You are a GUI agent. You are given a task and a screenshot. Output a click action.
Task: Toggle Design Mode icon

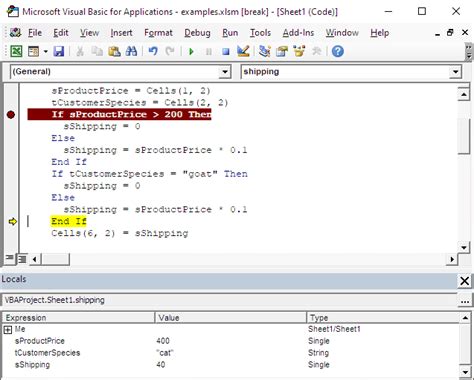point(243,51)
